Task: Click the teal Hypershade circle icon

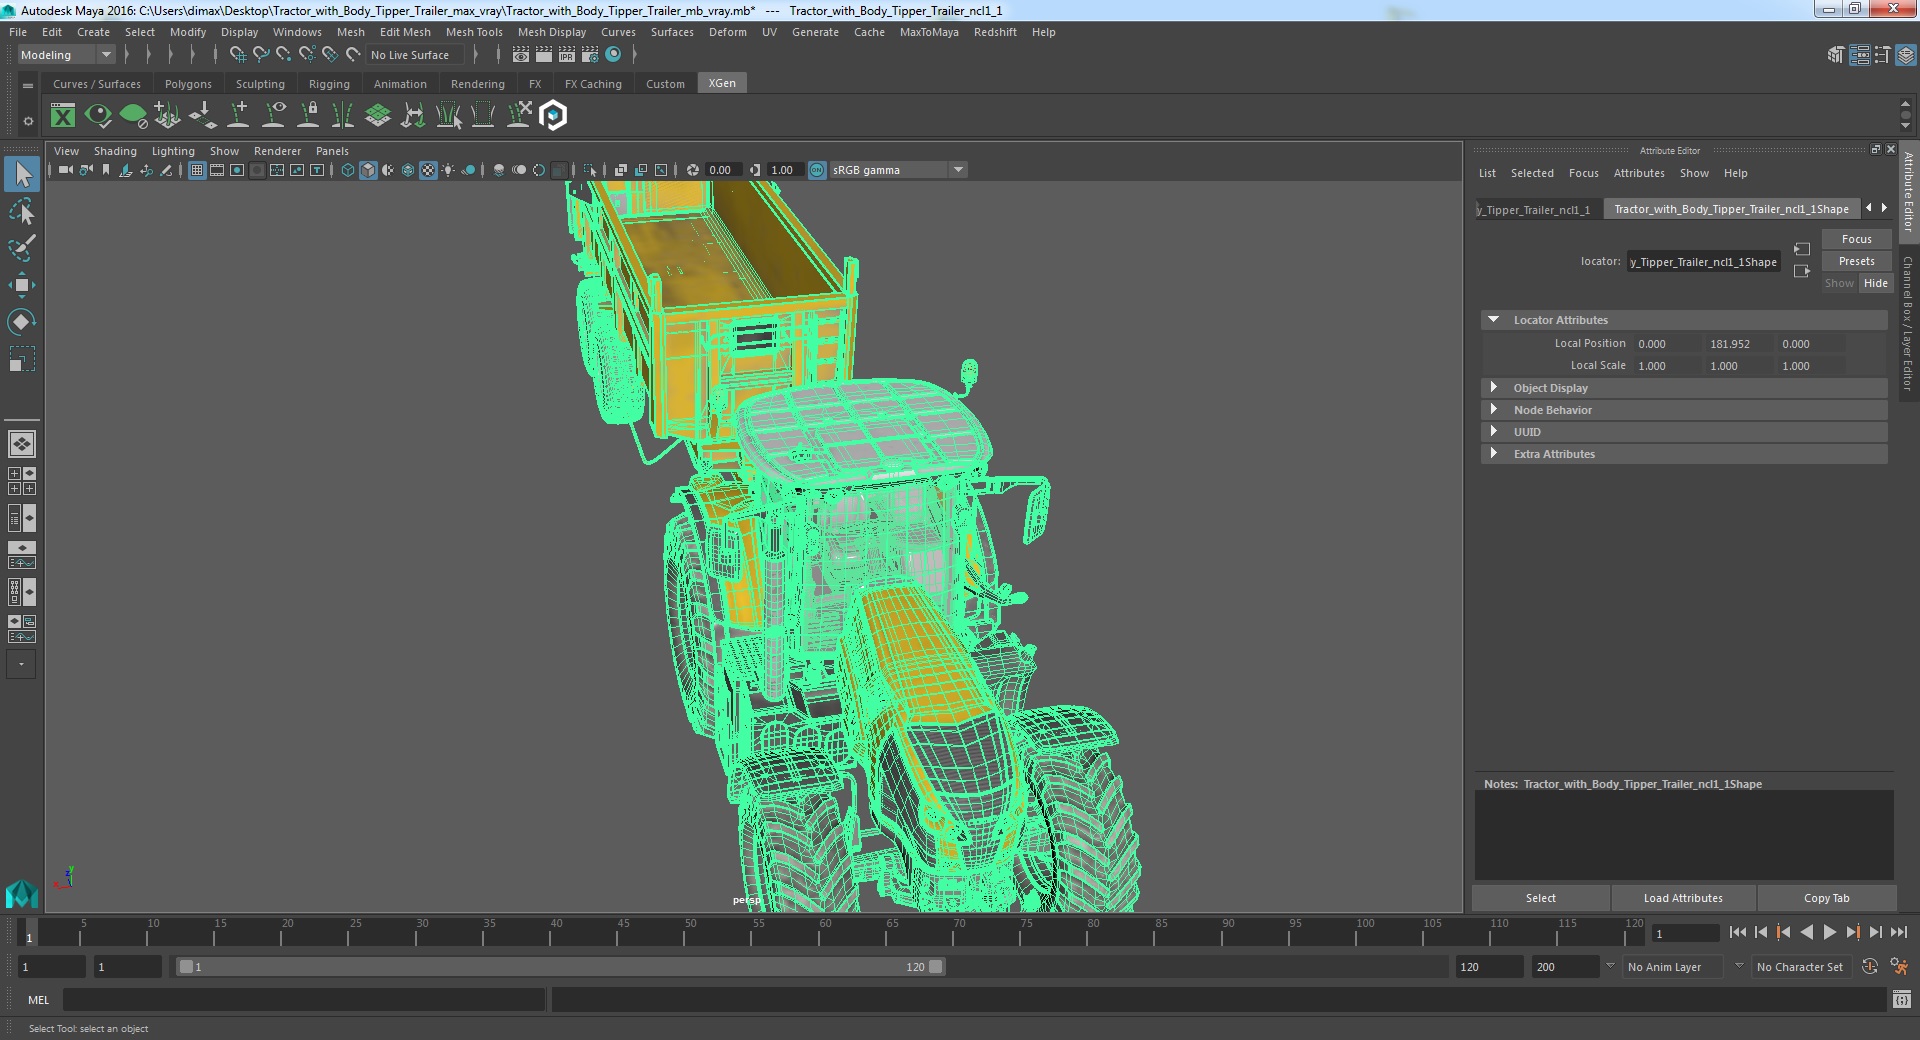Action: pyautogui.click(x=613, y=55)
